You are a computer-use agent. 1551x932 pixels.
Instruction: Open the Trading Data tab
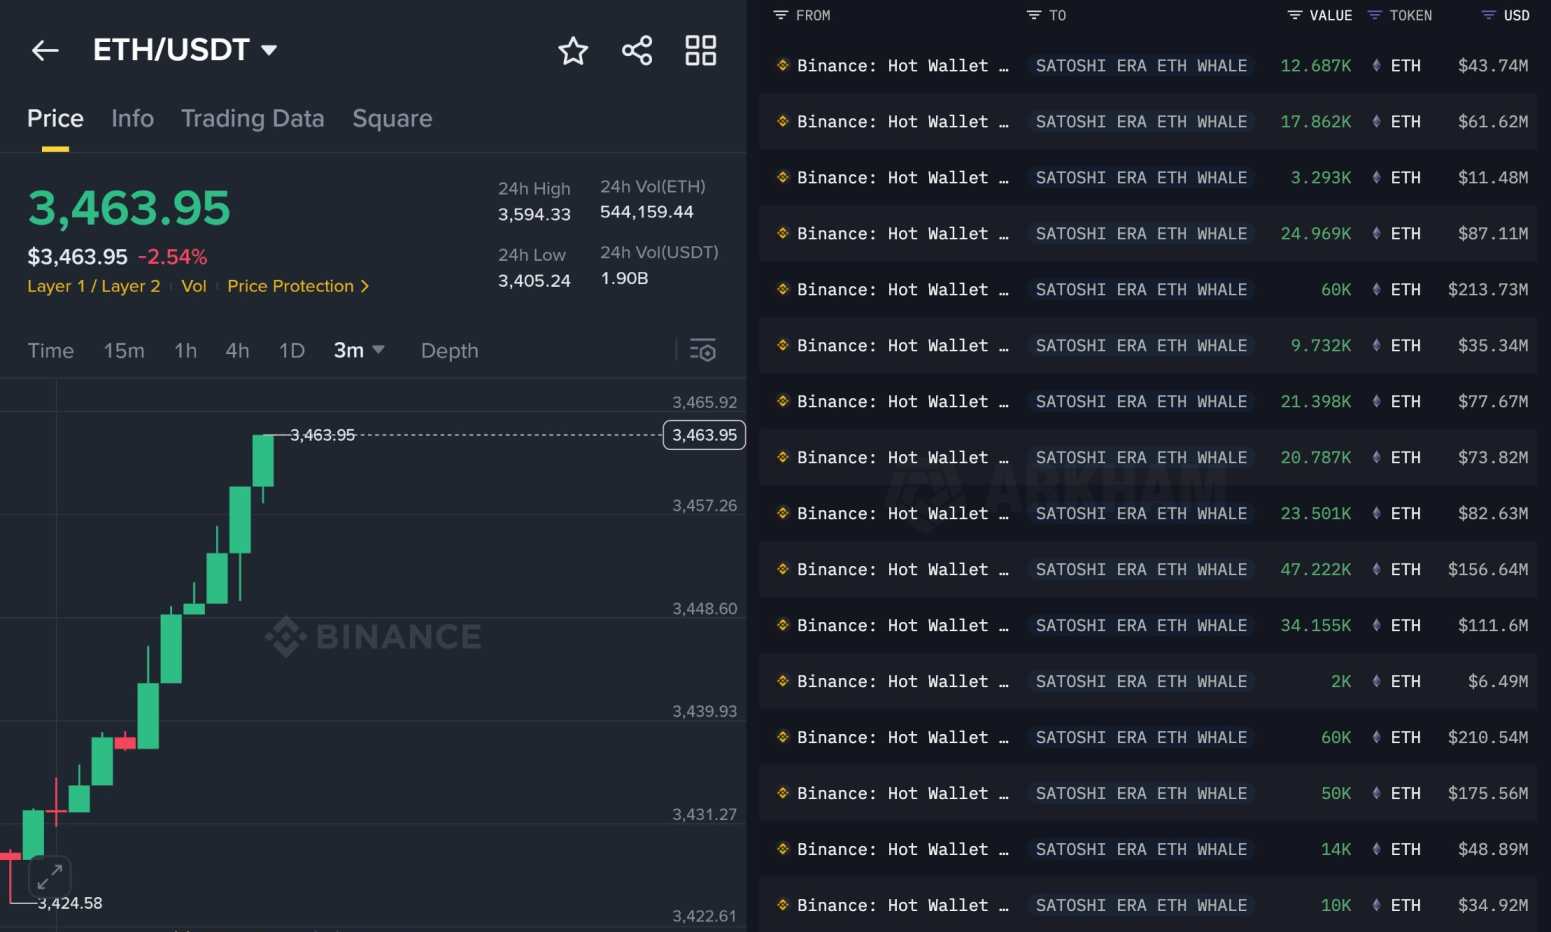[x=252, y=118]
